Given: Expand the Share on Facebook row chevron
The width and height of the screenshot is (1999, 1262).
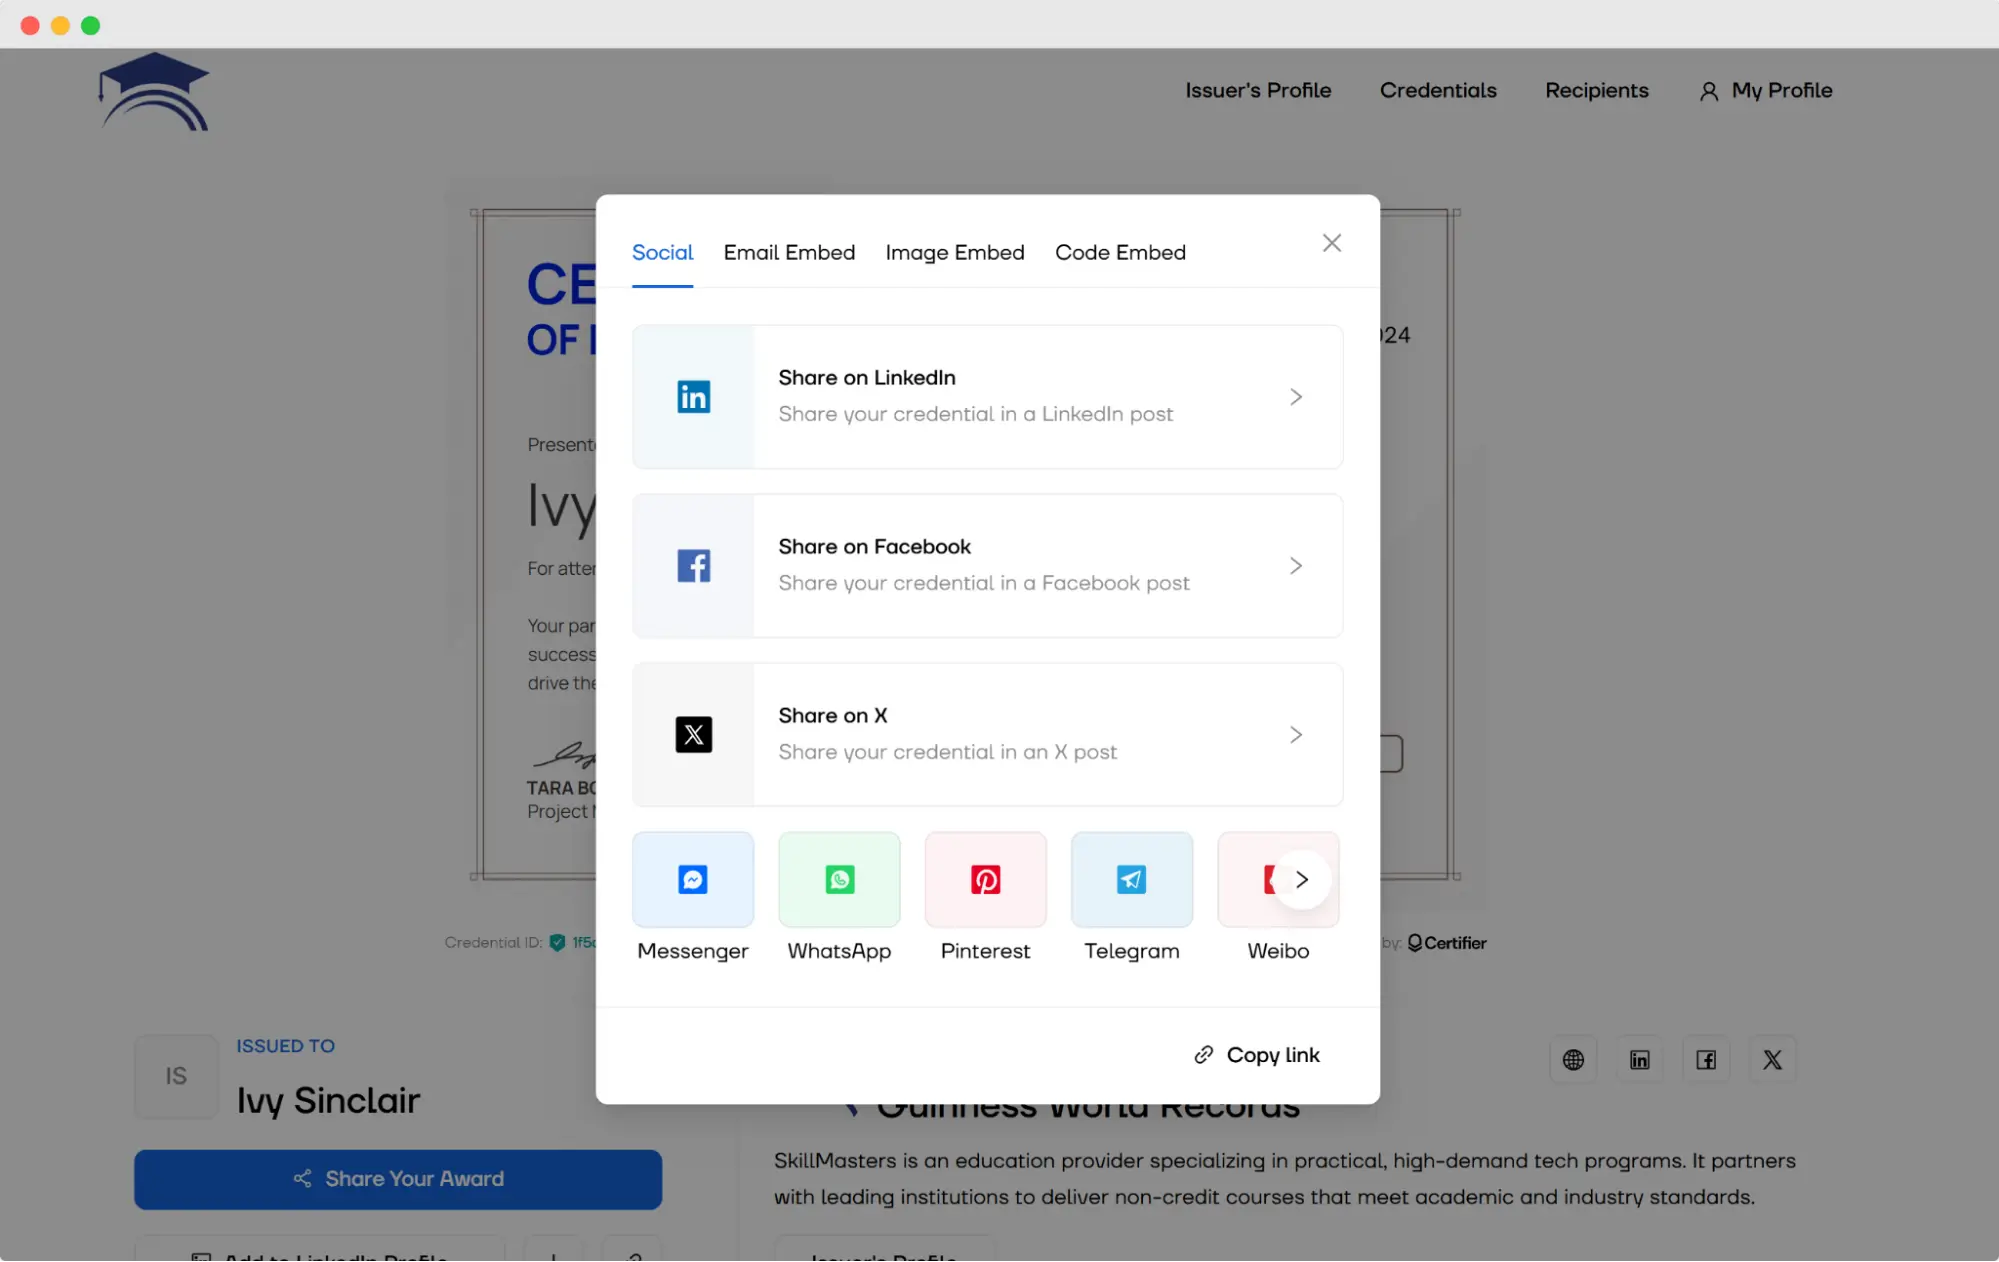Looking at the screenshot, I should [1296, 565].
